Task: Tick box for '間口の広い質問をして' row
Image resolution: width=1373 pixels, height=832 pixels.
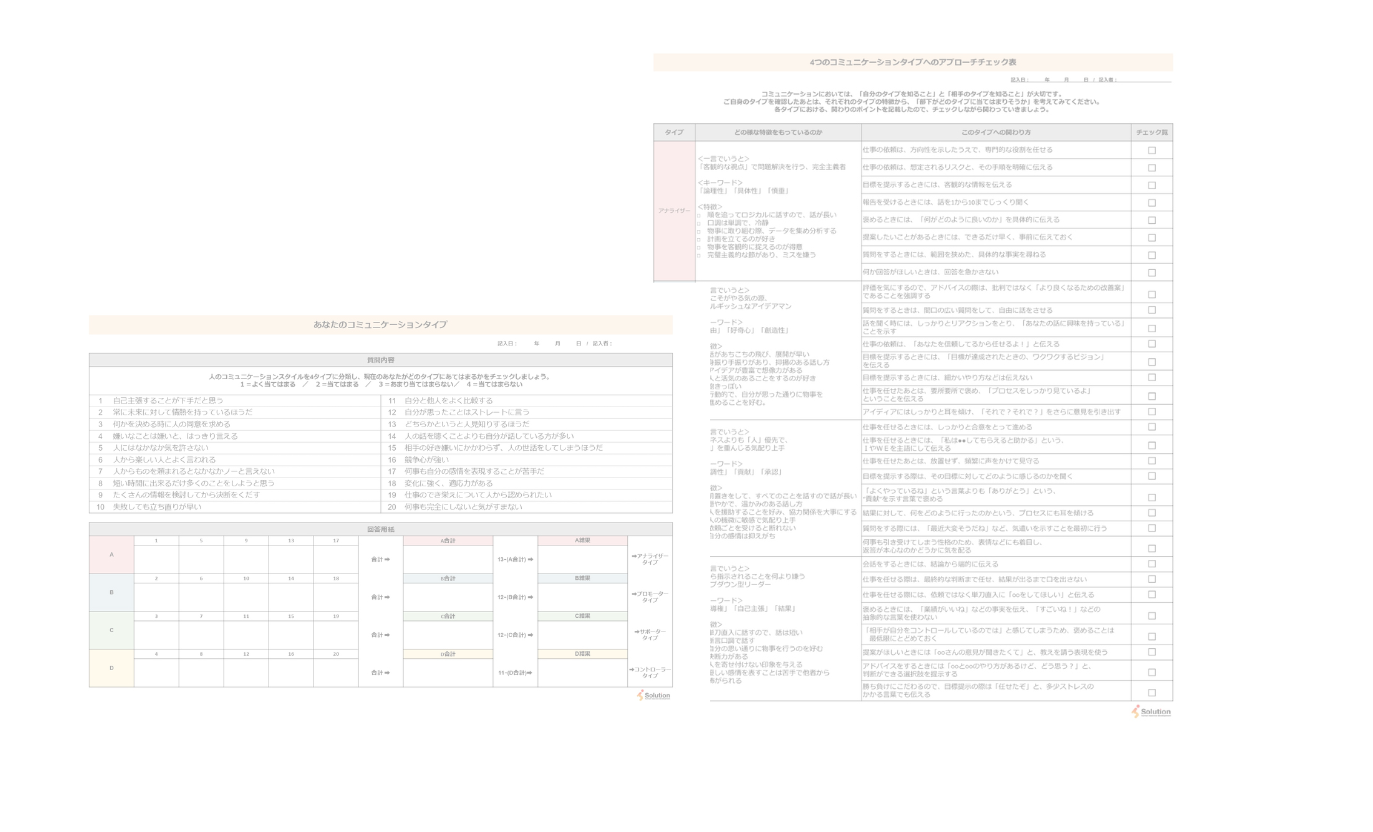Action: click(x=1151, y=311)
